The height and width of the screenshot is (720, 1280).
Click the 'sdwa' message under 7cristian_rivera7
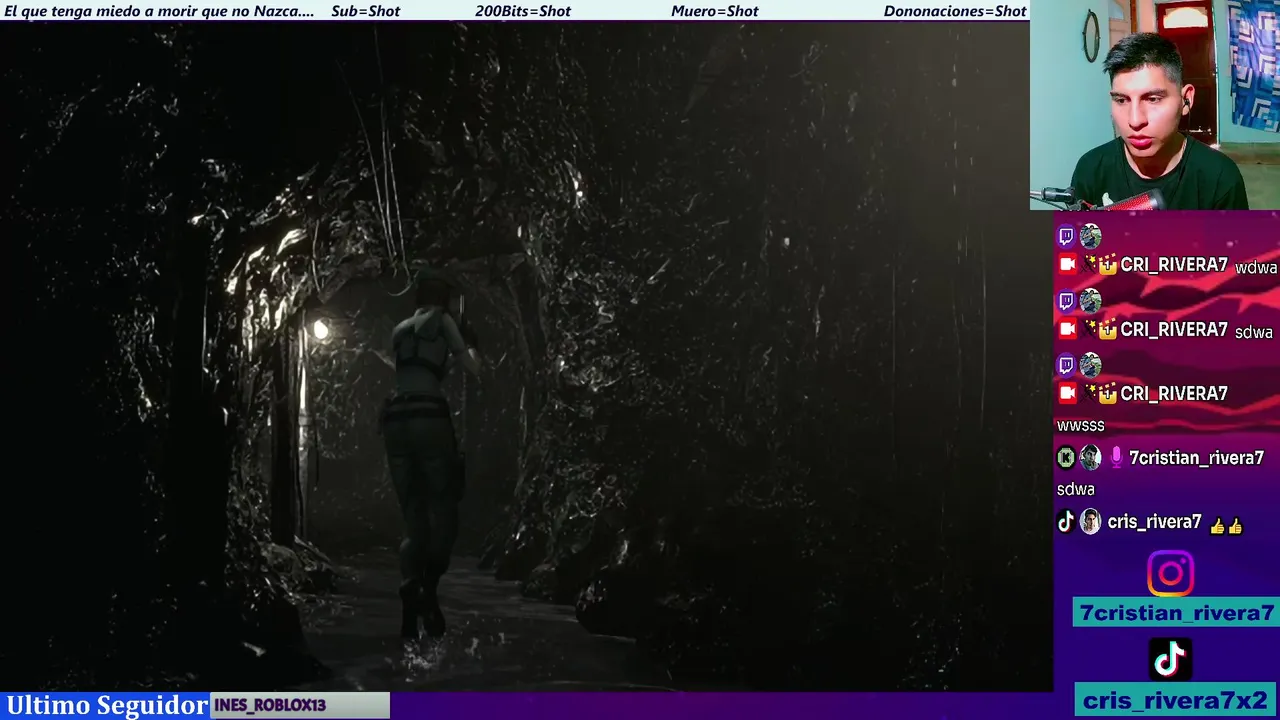(x=1076, y=490)
